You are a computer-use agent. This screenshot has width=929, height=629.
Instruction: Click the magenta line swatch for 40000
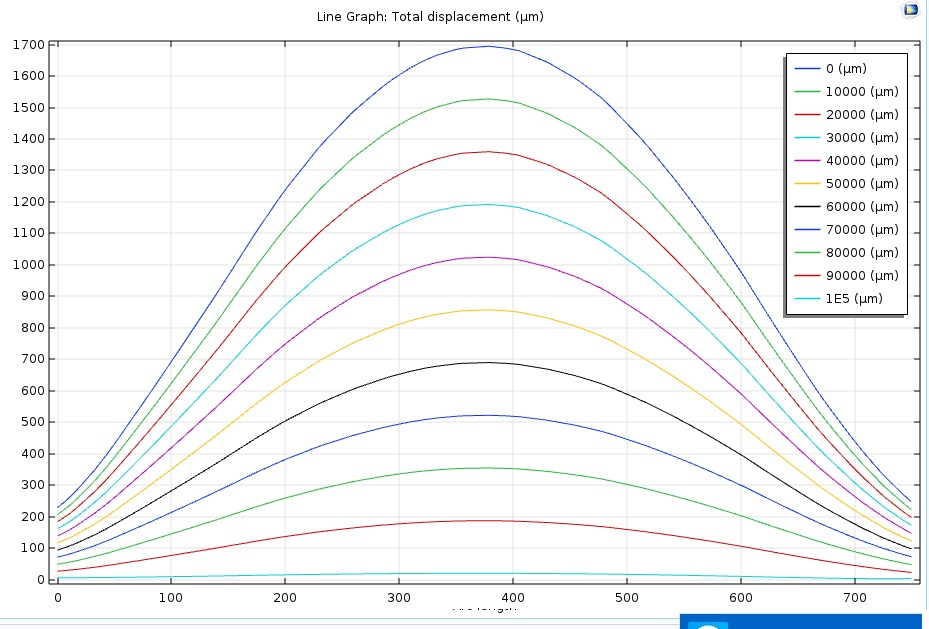(x=807, y=161)
